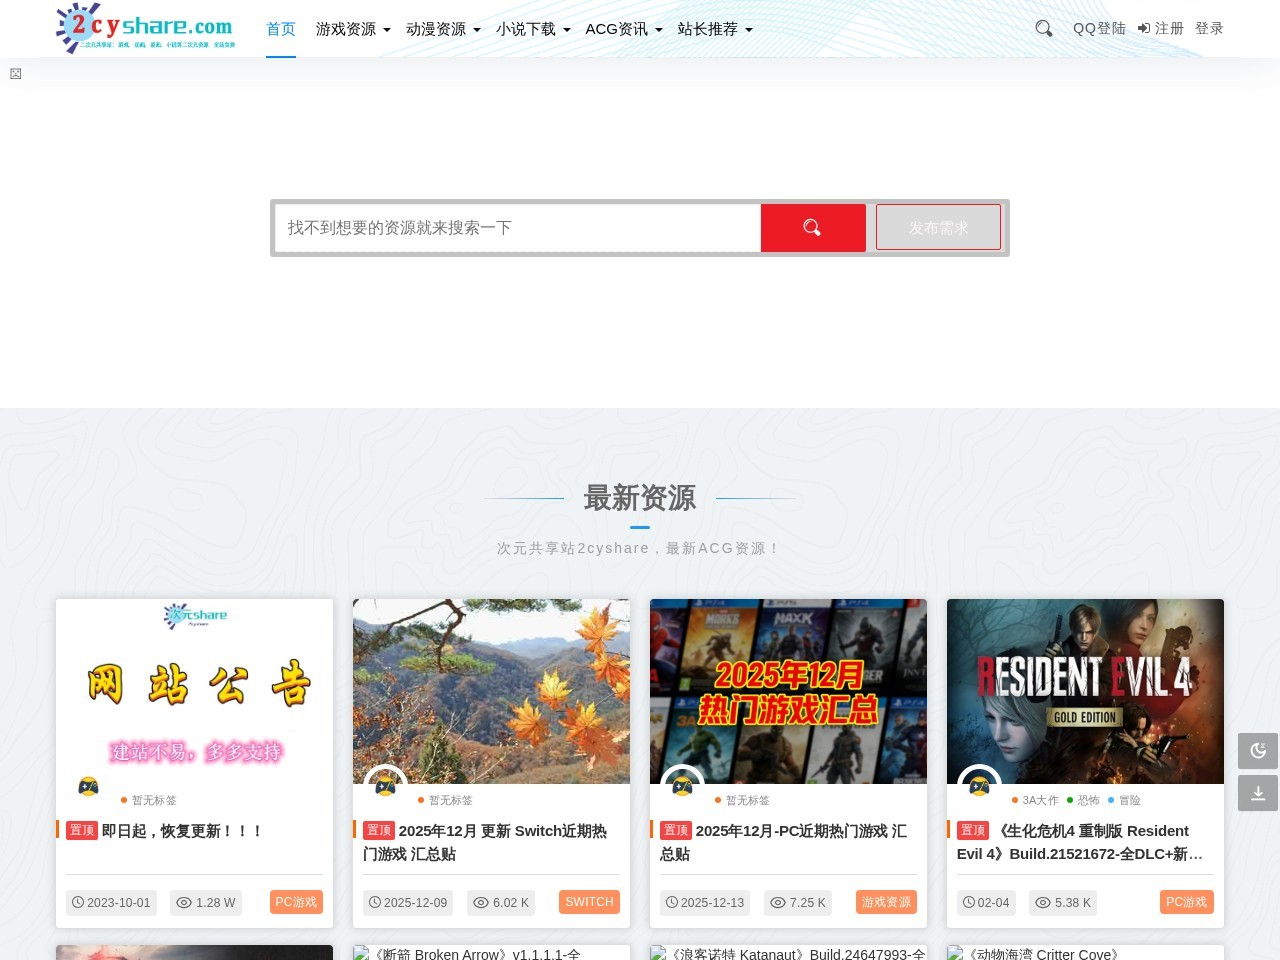1280x960 pixels.
Task: Toggle dark mode moon icon
Action: click(1258, 751)
